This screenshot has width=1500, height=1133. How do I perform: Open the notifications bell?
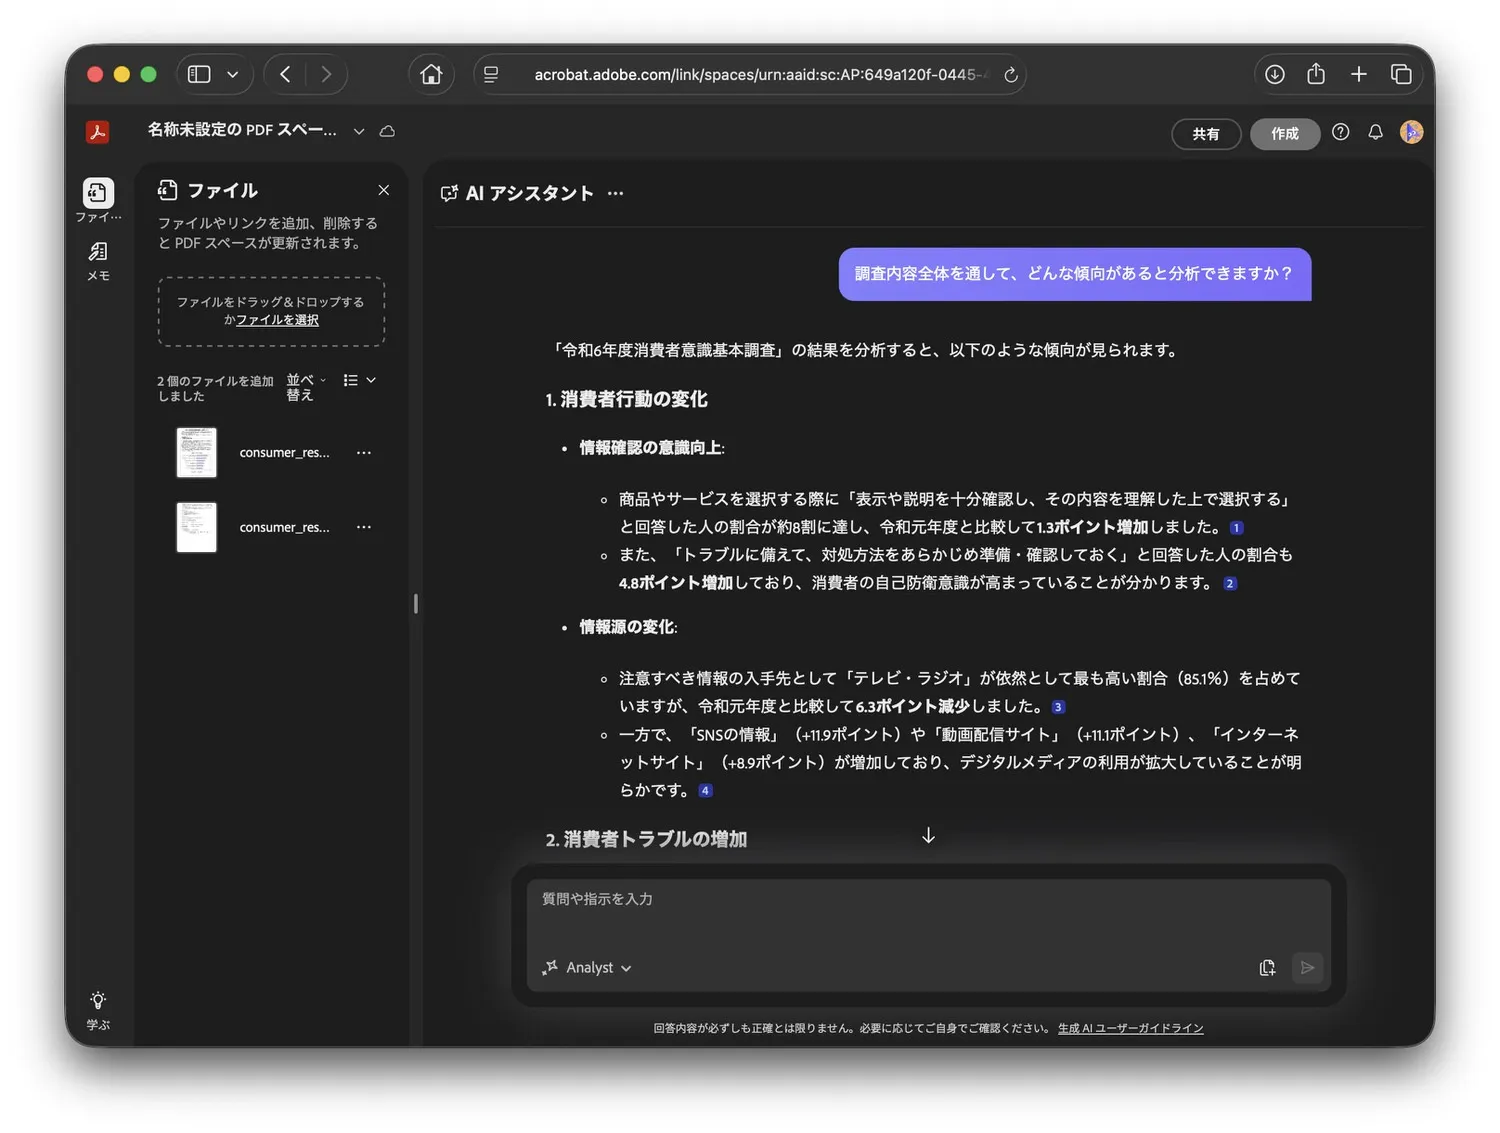[1375, 132]
